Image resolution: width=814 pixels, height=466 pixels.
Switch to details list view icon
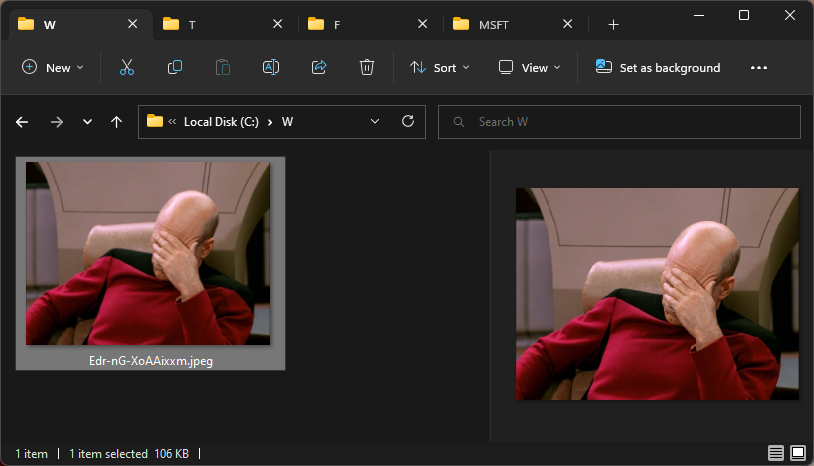click(x=776, y=453)
